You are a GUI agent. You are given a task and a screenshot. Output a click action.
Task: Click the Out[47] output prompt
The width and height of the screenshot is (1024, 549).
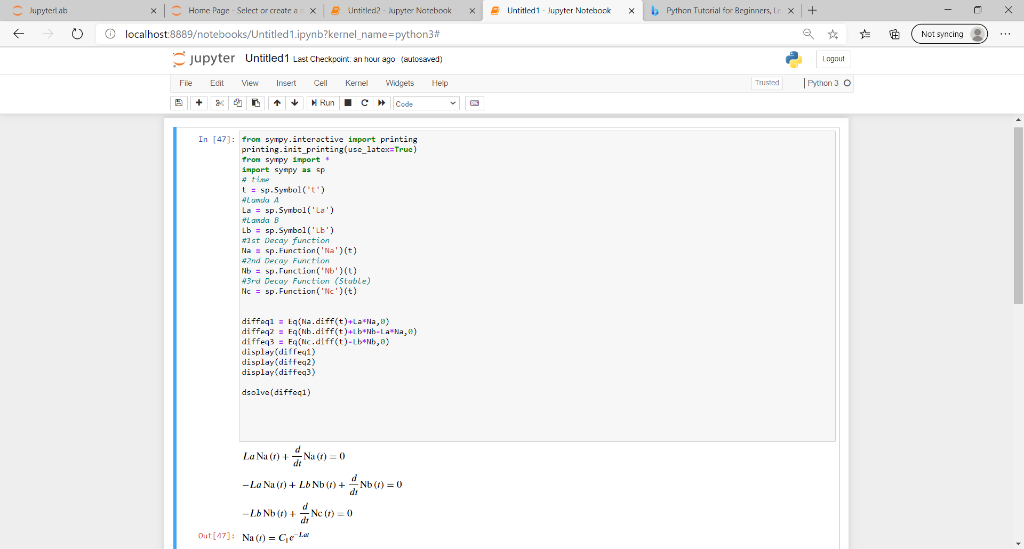coord(216,536)
